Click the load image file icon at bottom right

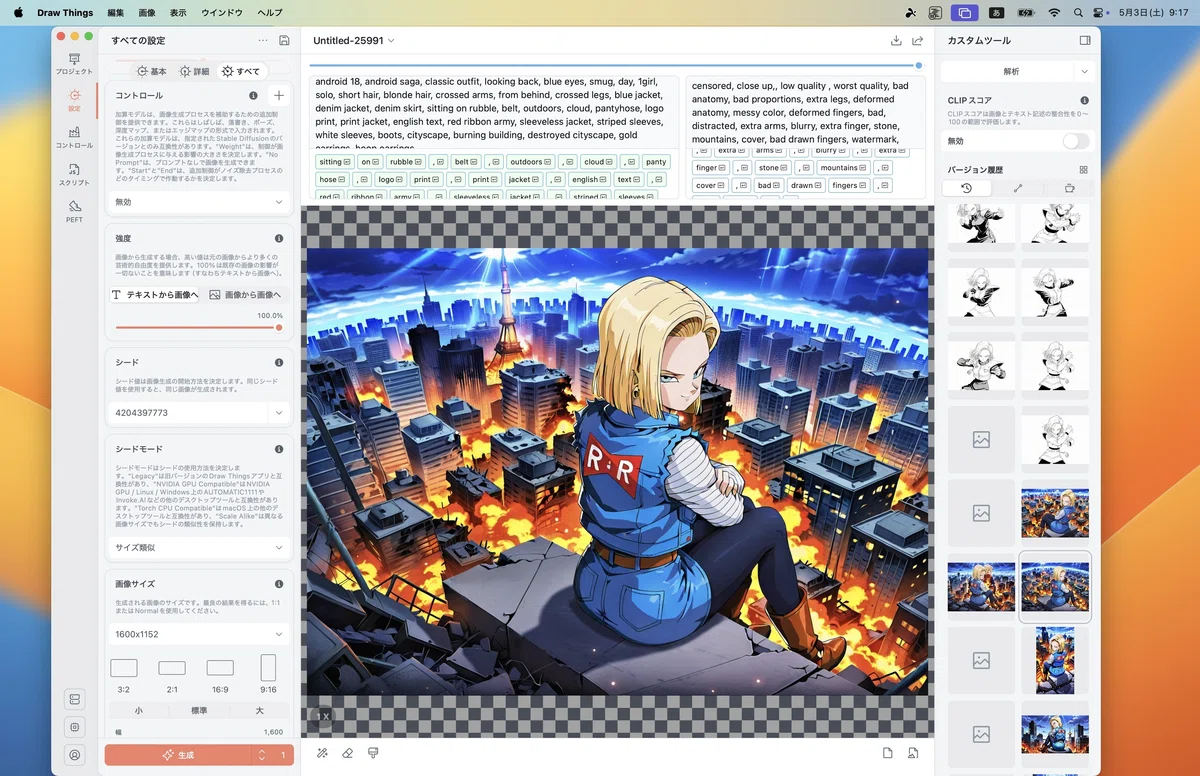pos(913,753)
